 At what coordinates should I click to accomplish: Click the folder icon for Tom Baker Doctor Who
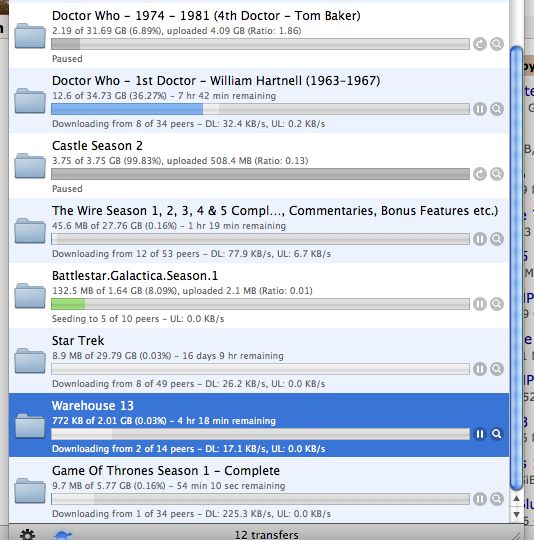pos(30,36)
